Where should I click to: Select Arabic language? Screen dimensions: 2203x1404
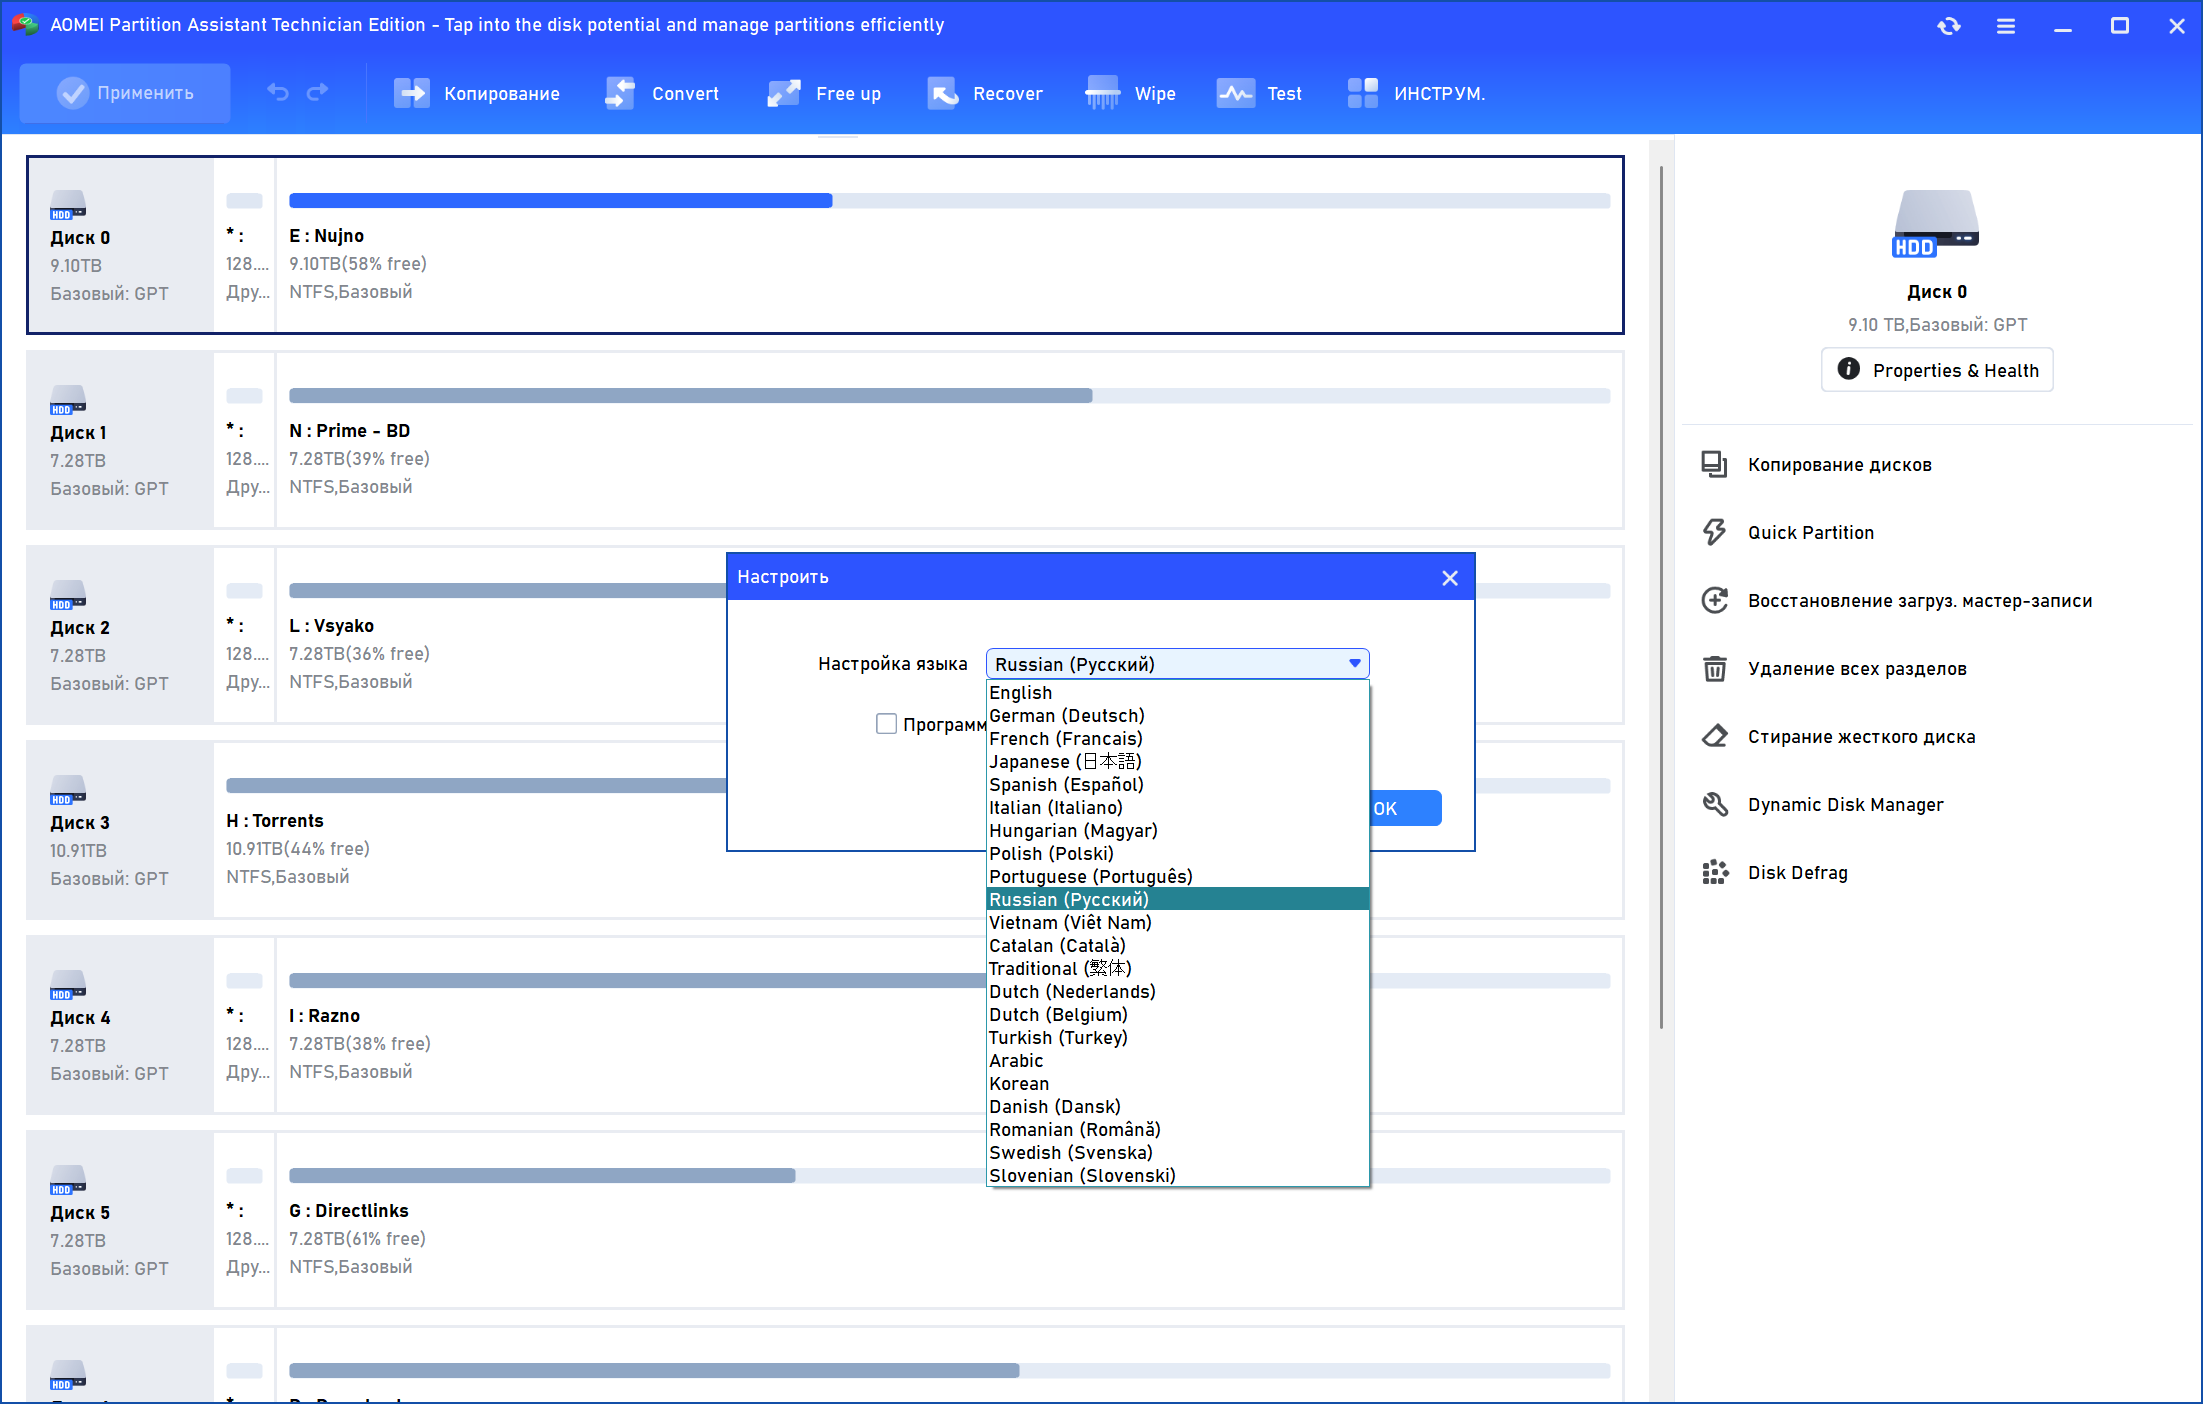[1178, 1060]
